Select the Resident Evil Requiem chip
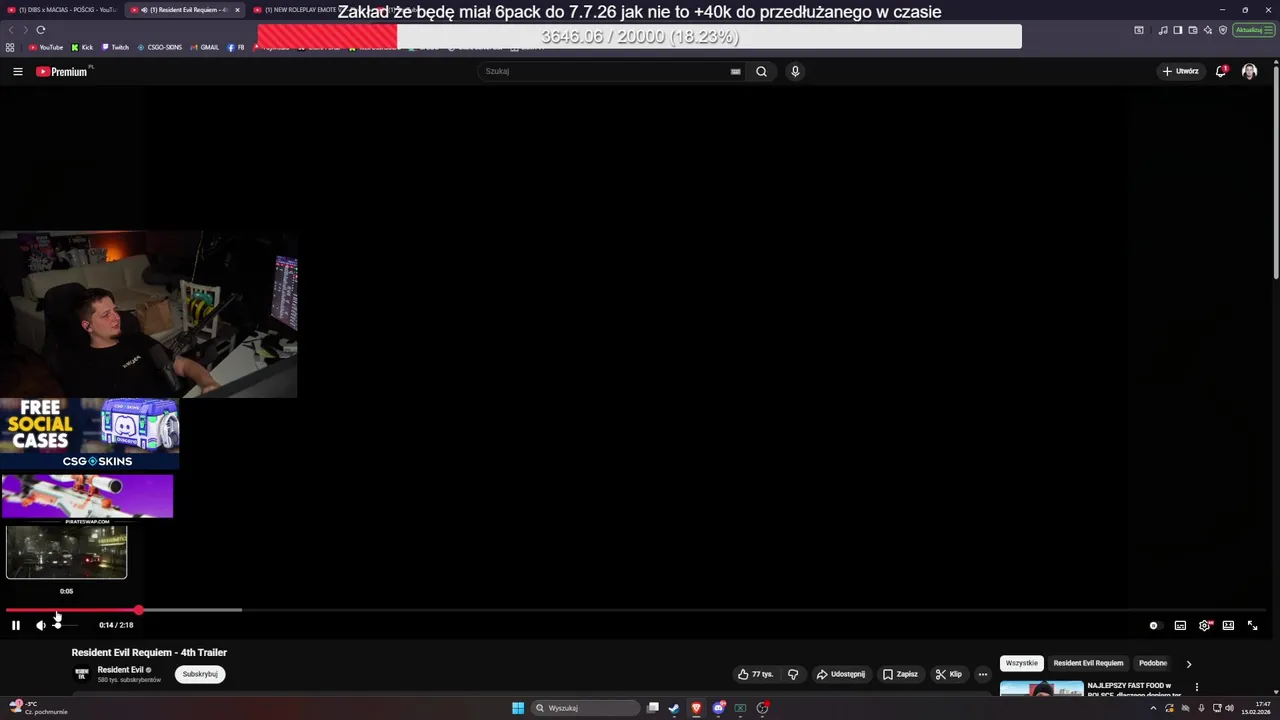This screenshot has height=720, width=1280. [1088, 663]
